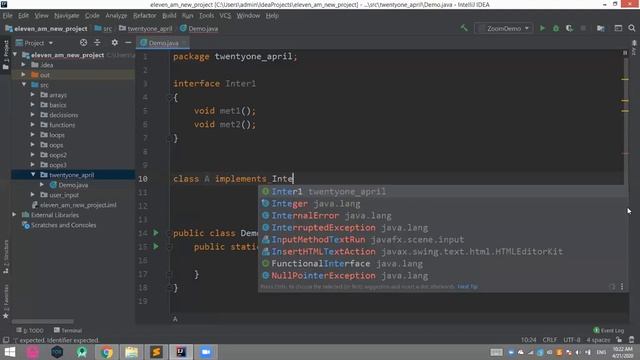Select the Demo.java editor tab

coord(163,42)
